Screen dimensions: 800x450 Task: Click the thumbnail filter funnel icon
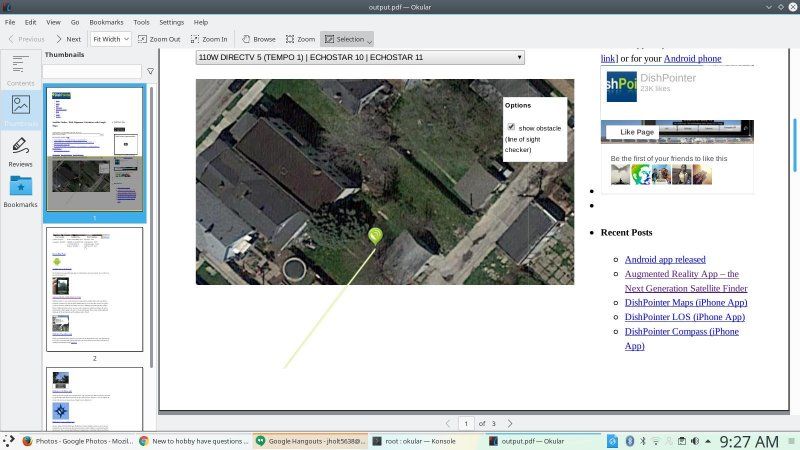(x=151, y=71)
